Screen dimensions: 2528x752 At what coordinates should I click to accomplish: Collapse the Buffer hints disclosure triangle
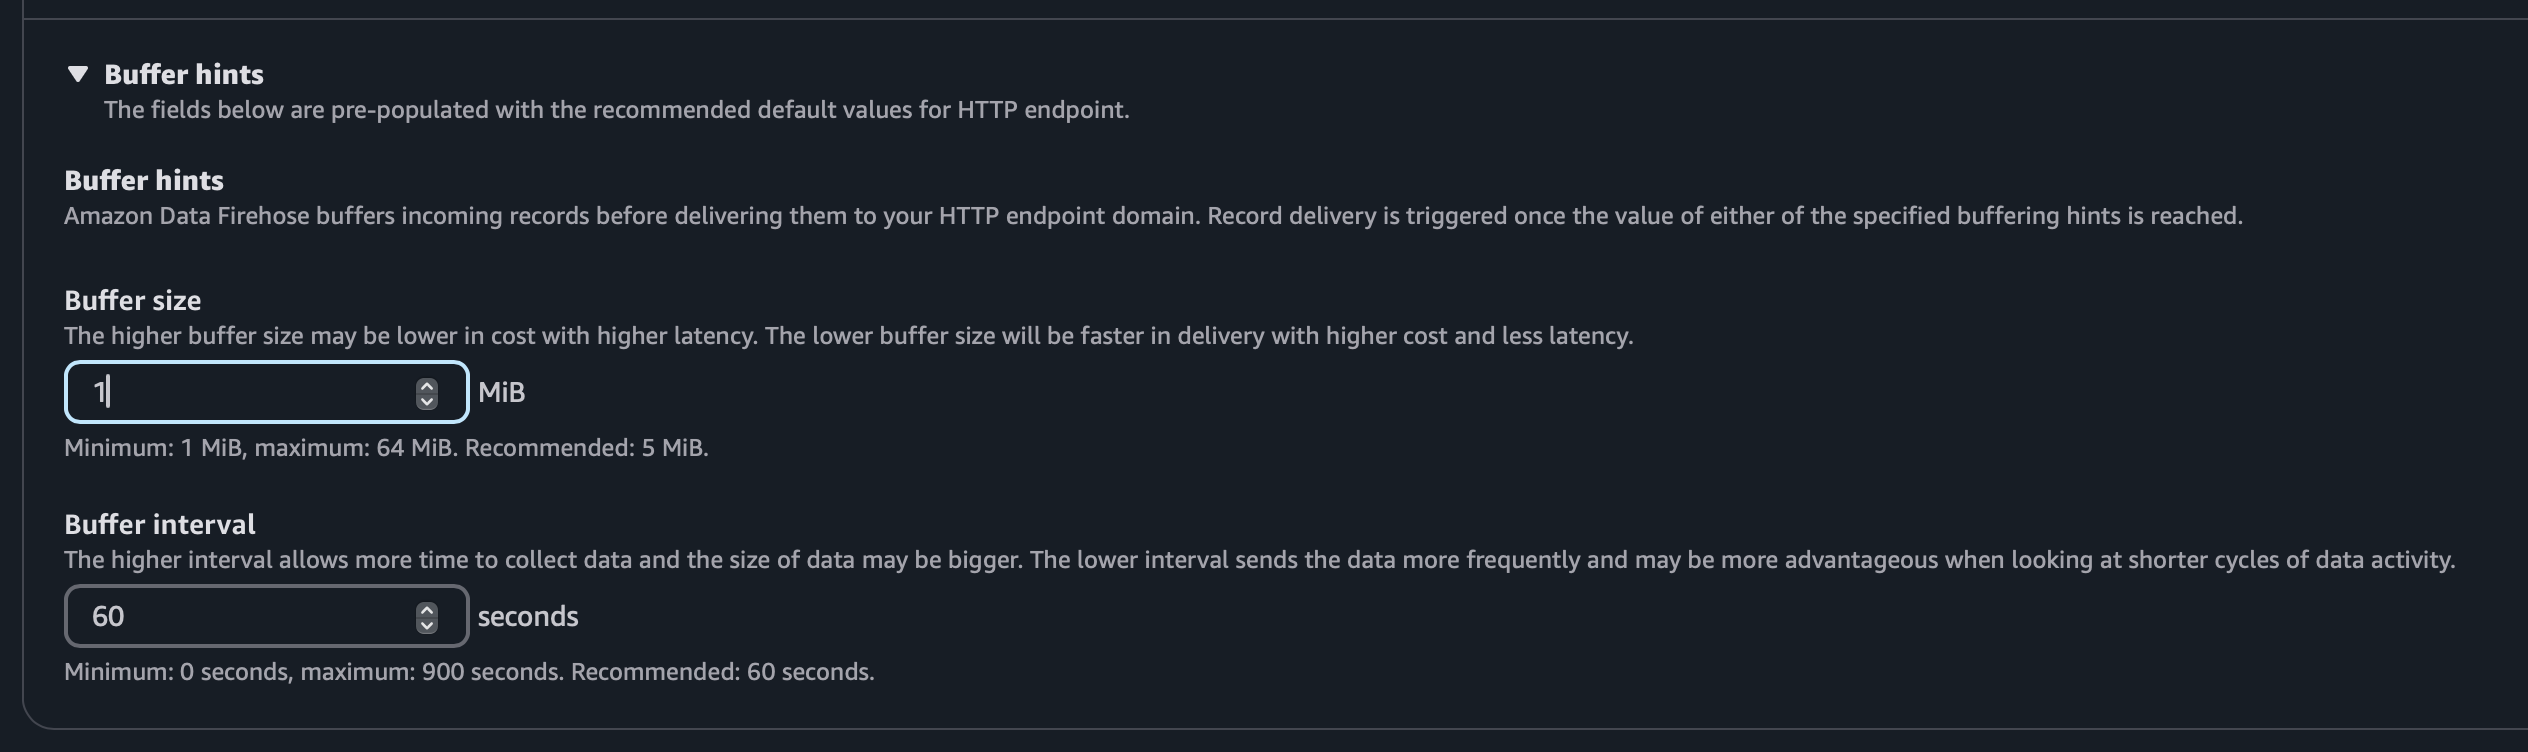coord(78,74)
